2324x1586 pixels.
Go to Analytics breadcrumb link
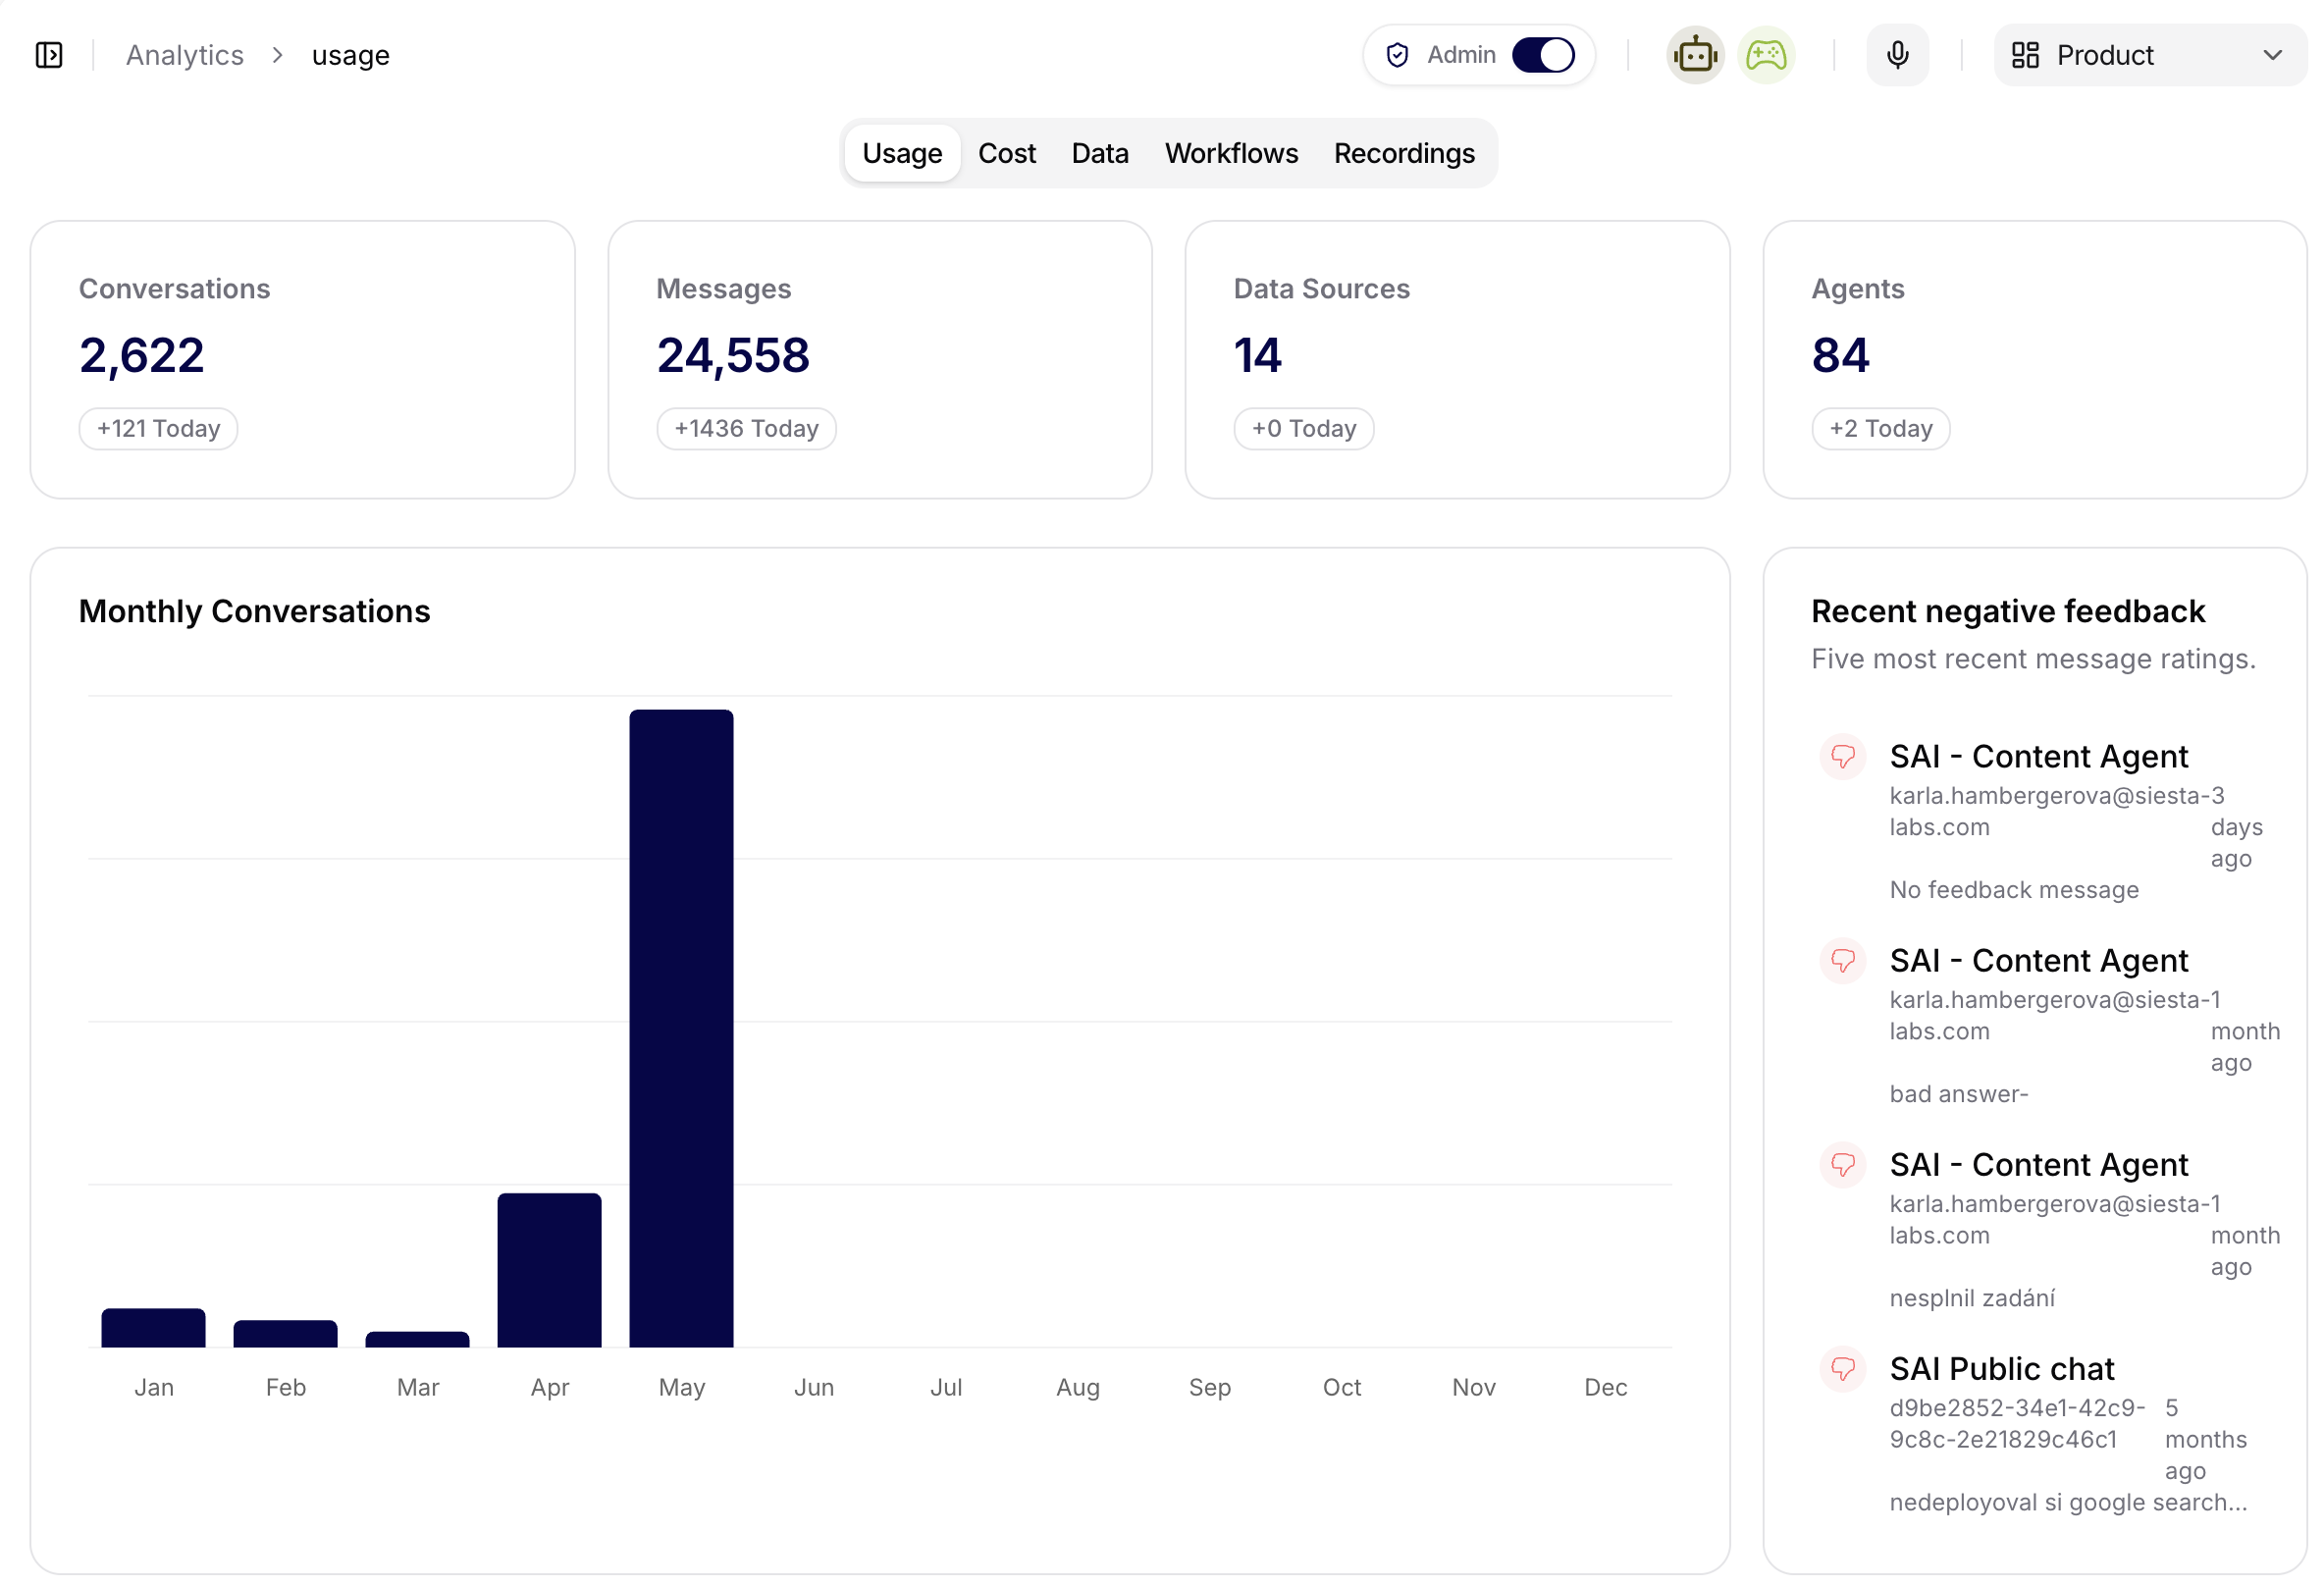tap(185, 55)
